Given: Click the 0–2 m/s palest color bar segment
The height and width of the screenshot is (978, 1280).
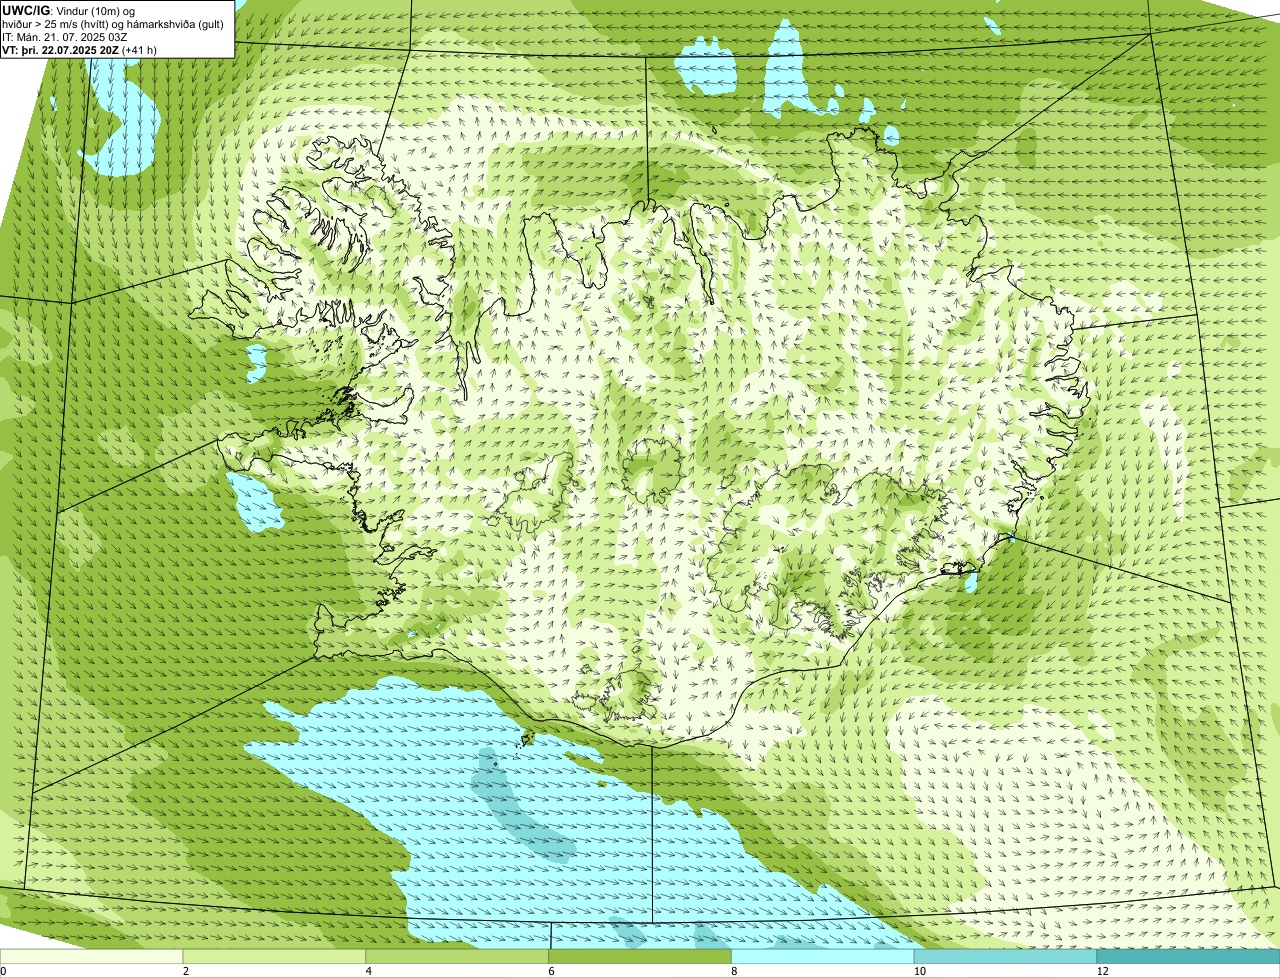Looking at the screenshot, I should coord(92,956).
